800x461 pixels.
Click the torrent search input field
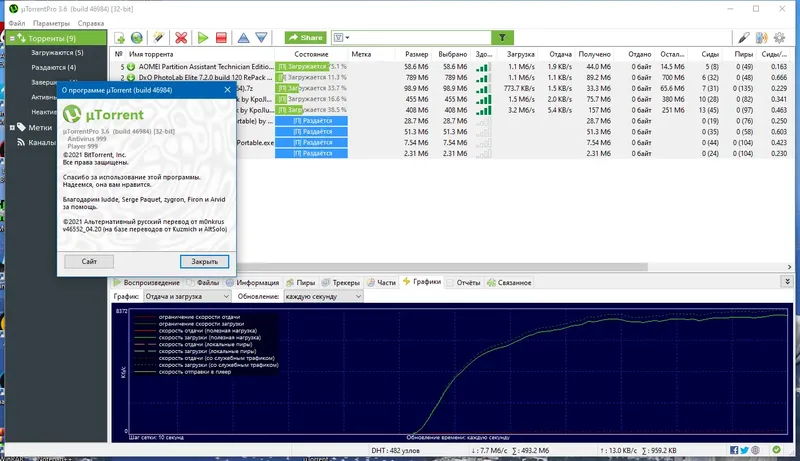(421, 38)
